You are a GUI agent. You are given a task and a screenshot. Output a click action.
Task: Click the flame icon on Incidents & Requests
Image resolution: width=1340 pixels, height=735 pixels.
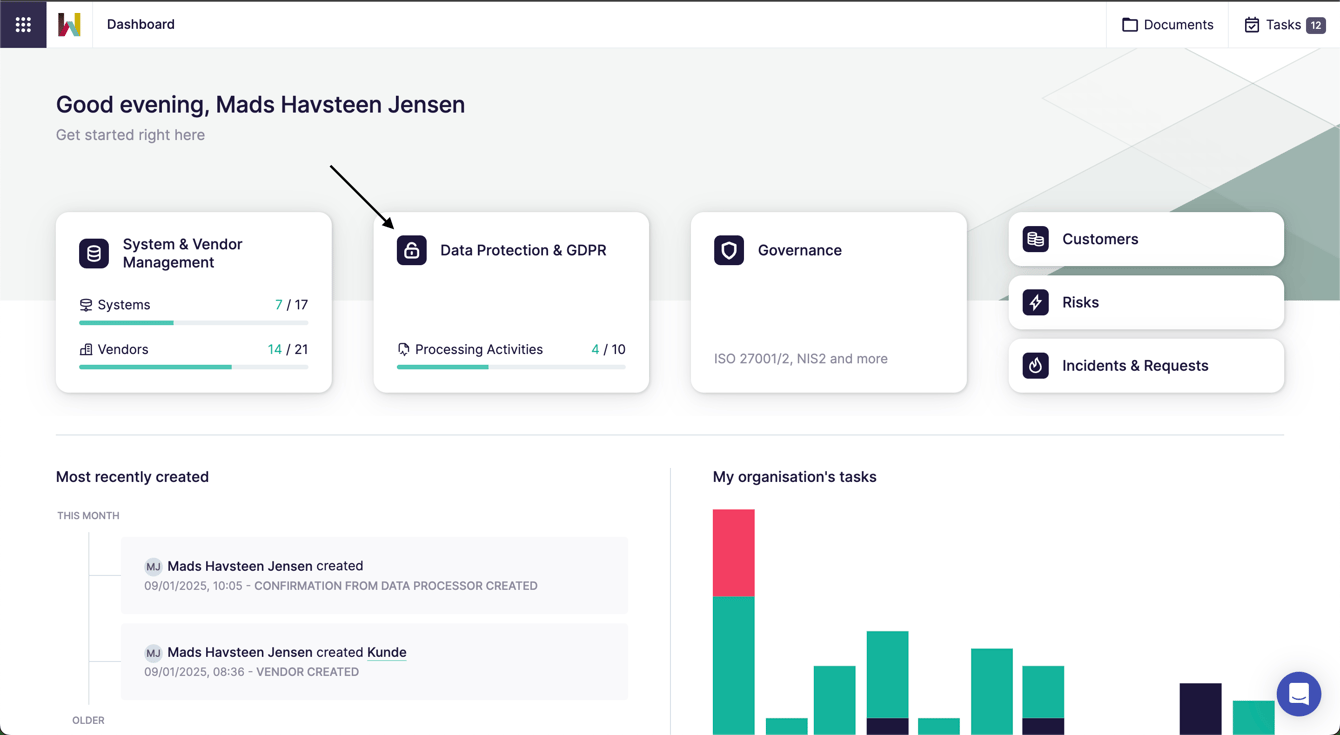tap(1034, 365)
